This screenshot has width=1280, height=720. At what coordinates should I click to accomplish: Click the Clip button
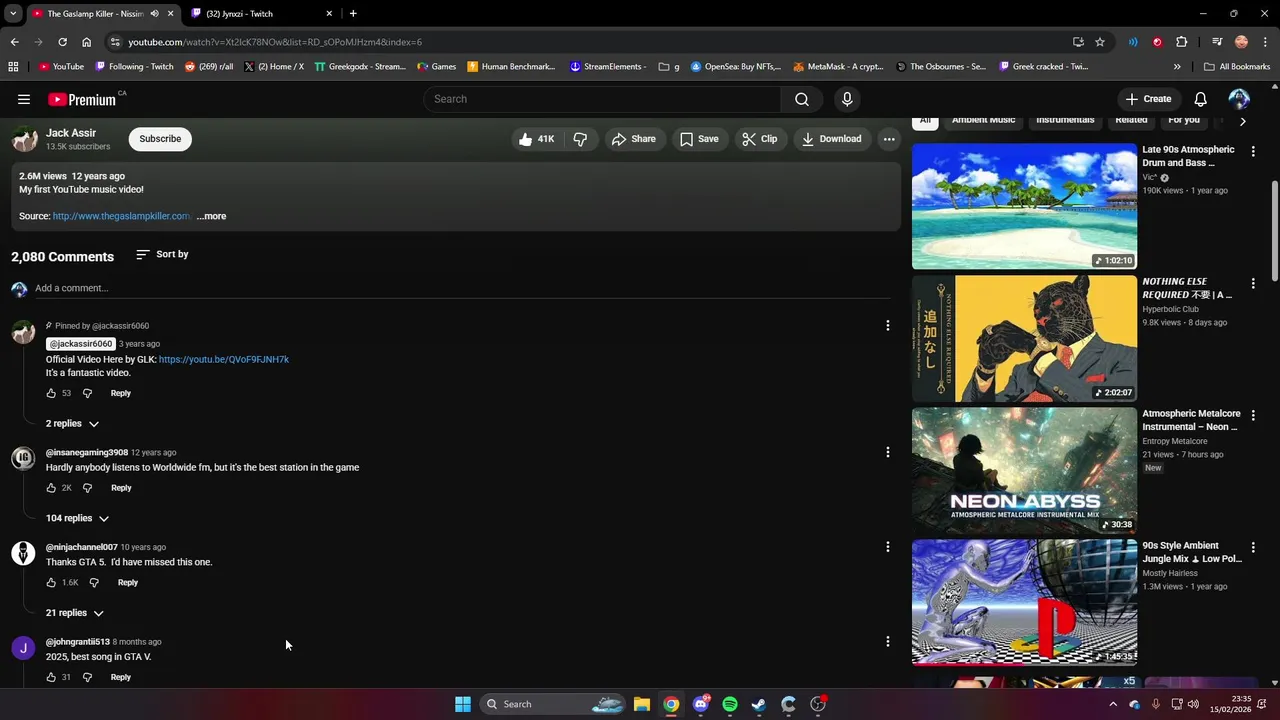tap(759, 139)
